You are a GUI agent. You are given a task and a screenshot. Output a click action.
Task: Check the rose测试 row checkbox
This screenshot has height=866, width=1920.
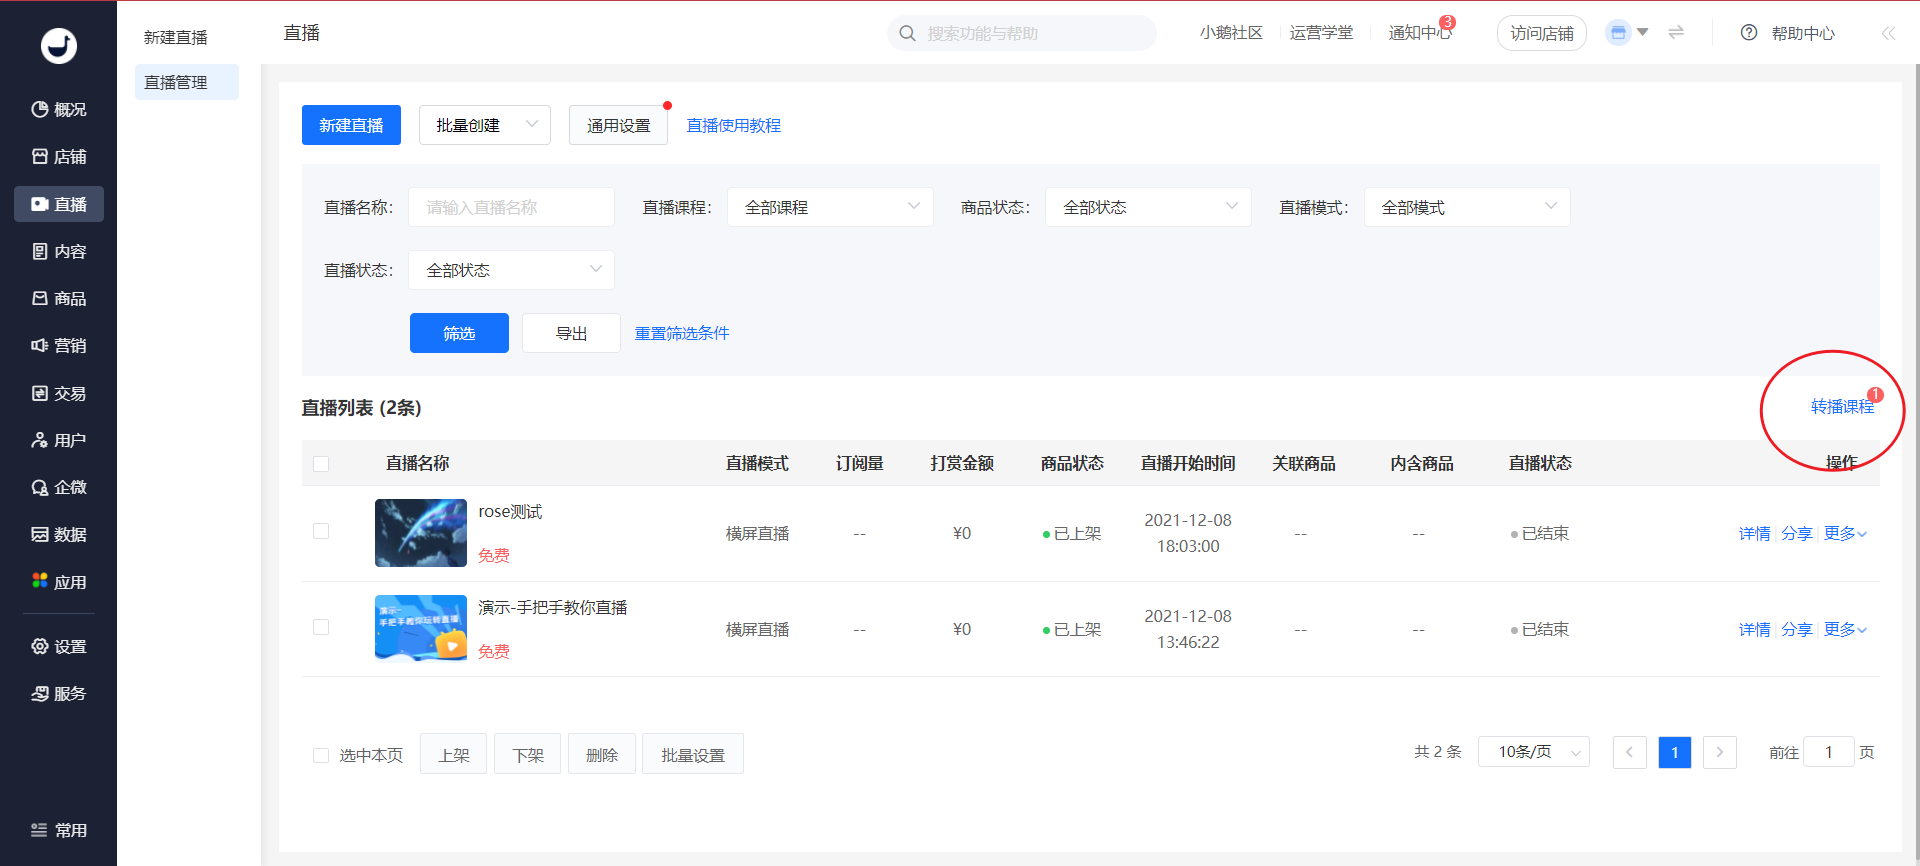tap(321, 531)
